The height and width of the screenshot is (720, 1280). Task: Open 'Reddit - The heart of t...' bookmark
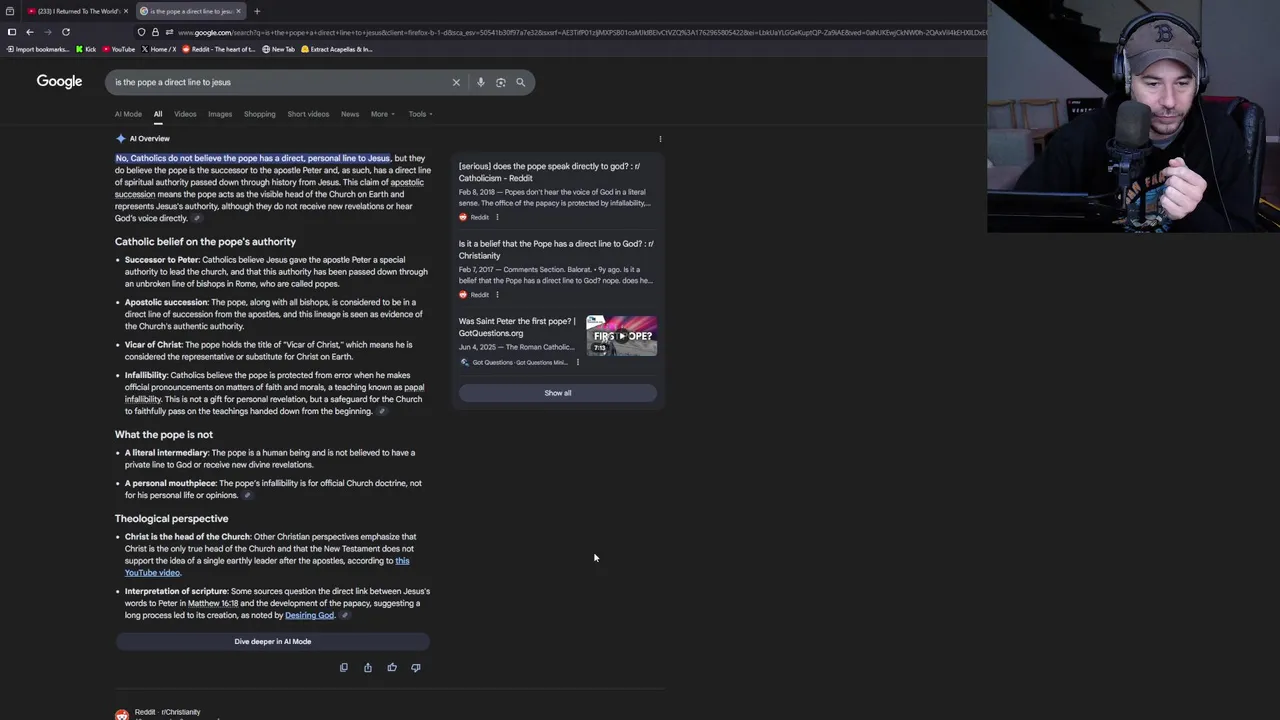tap(219, 49)
